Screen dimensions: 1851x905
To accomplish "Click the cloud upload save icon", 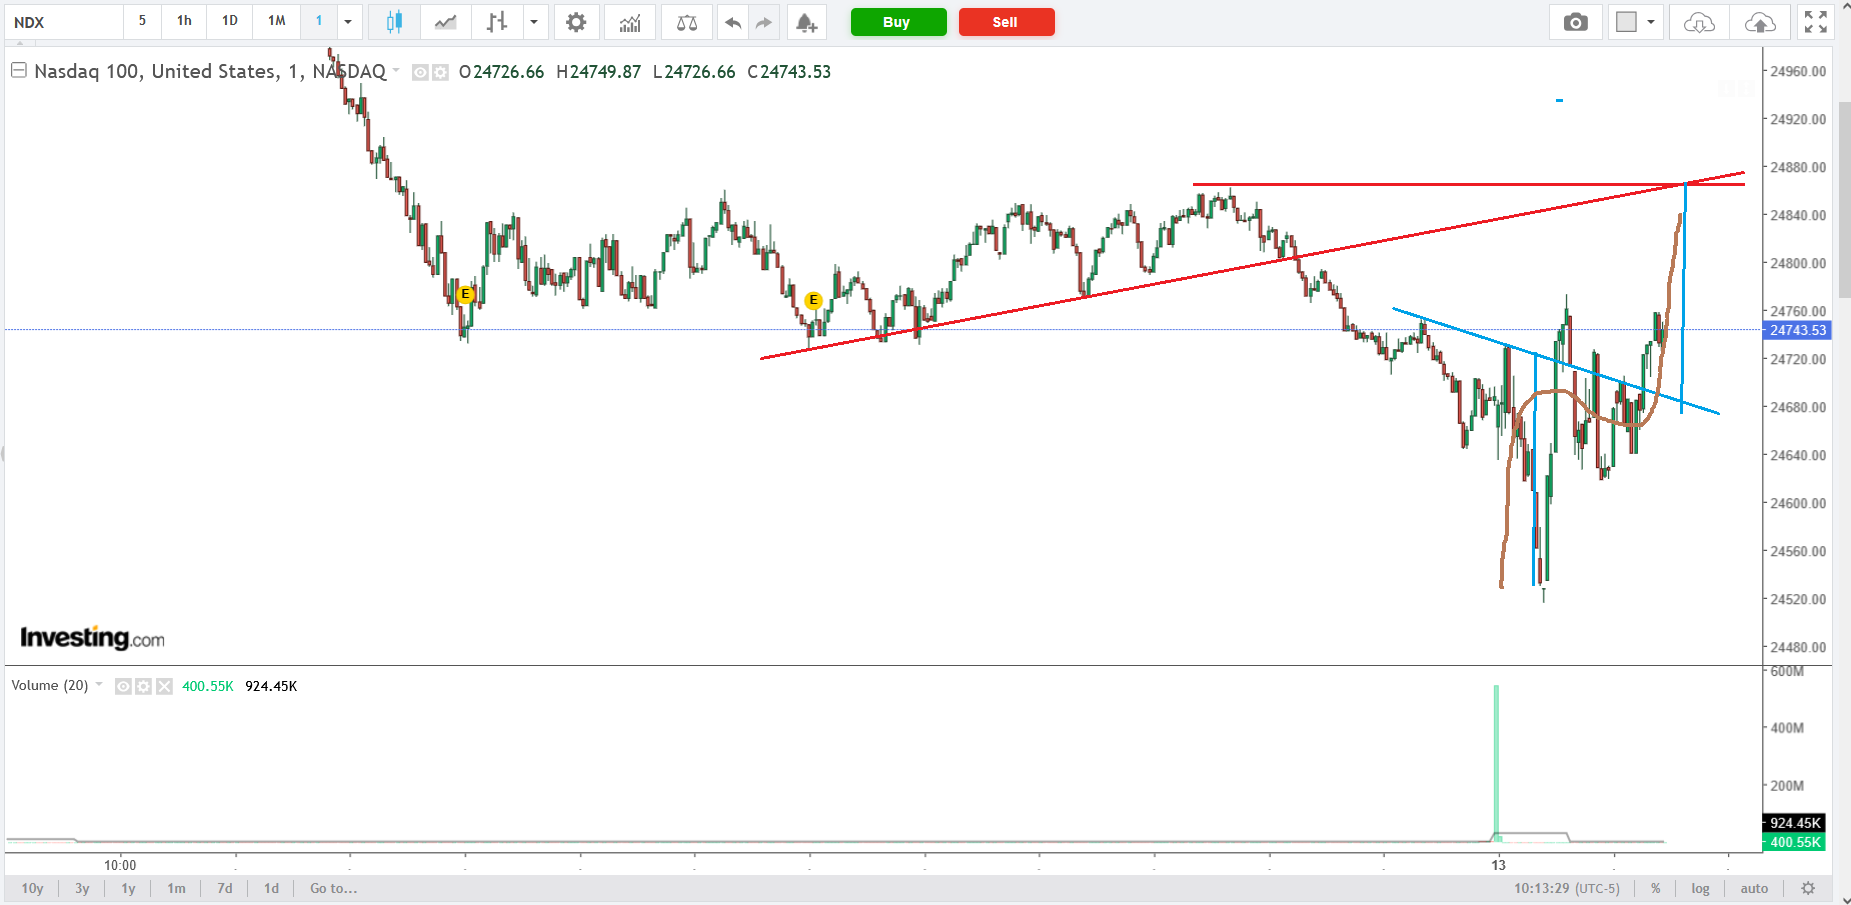I will (1760, 22).
